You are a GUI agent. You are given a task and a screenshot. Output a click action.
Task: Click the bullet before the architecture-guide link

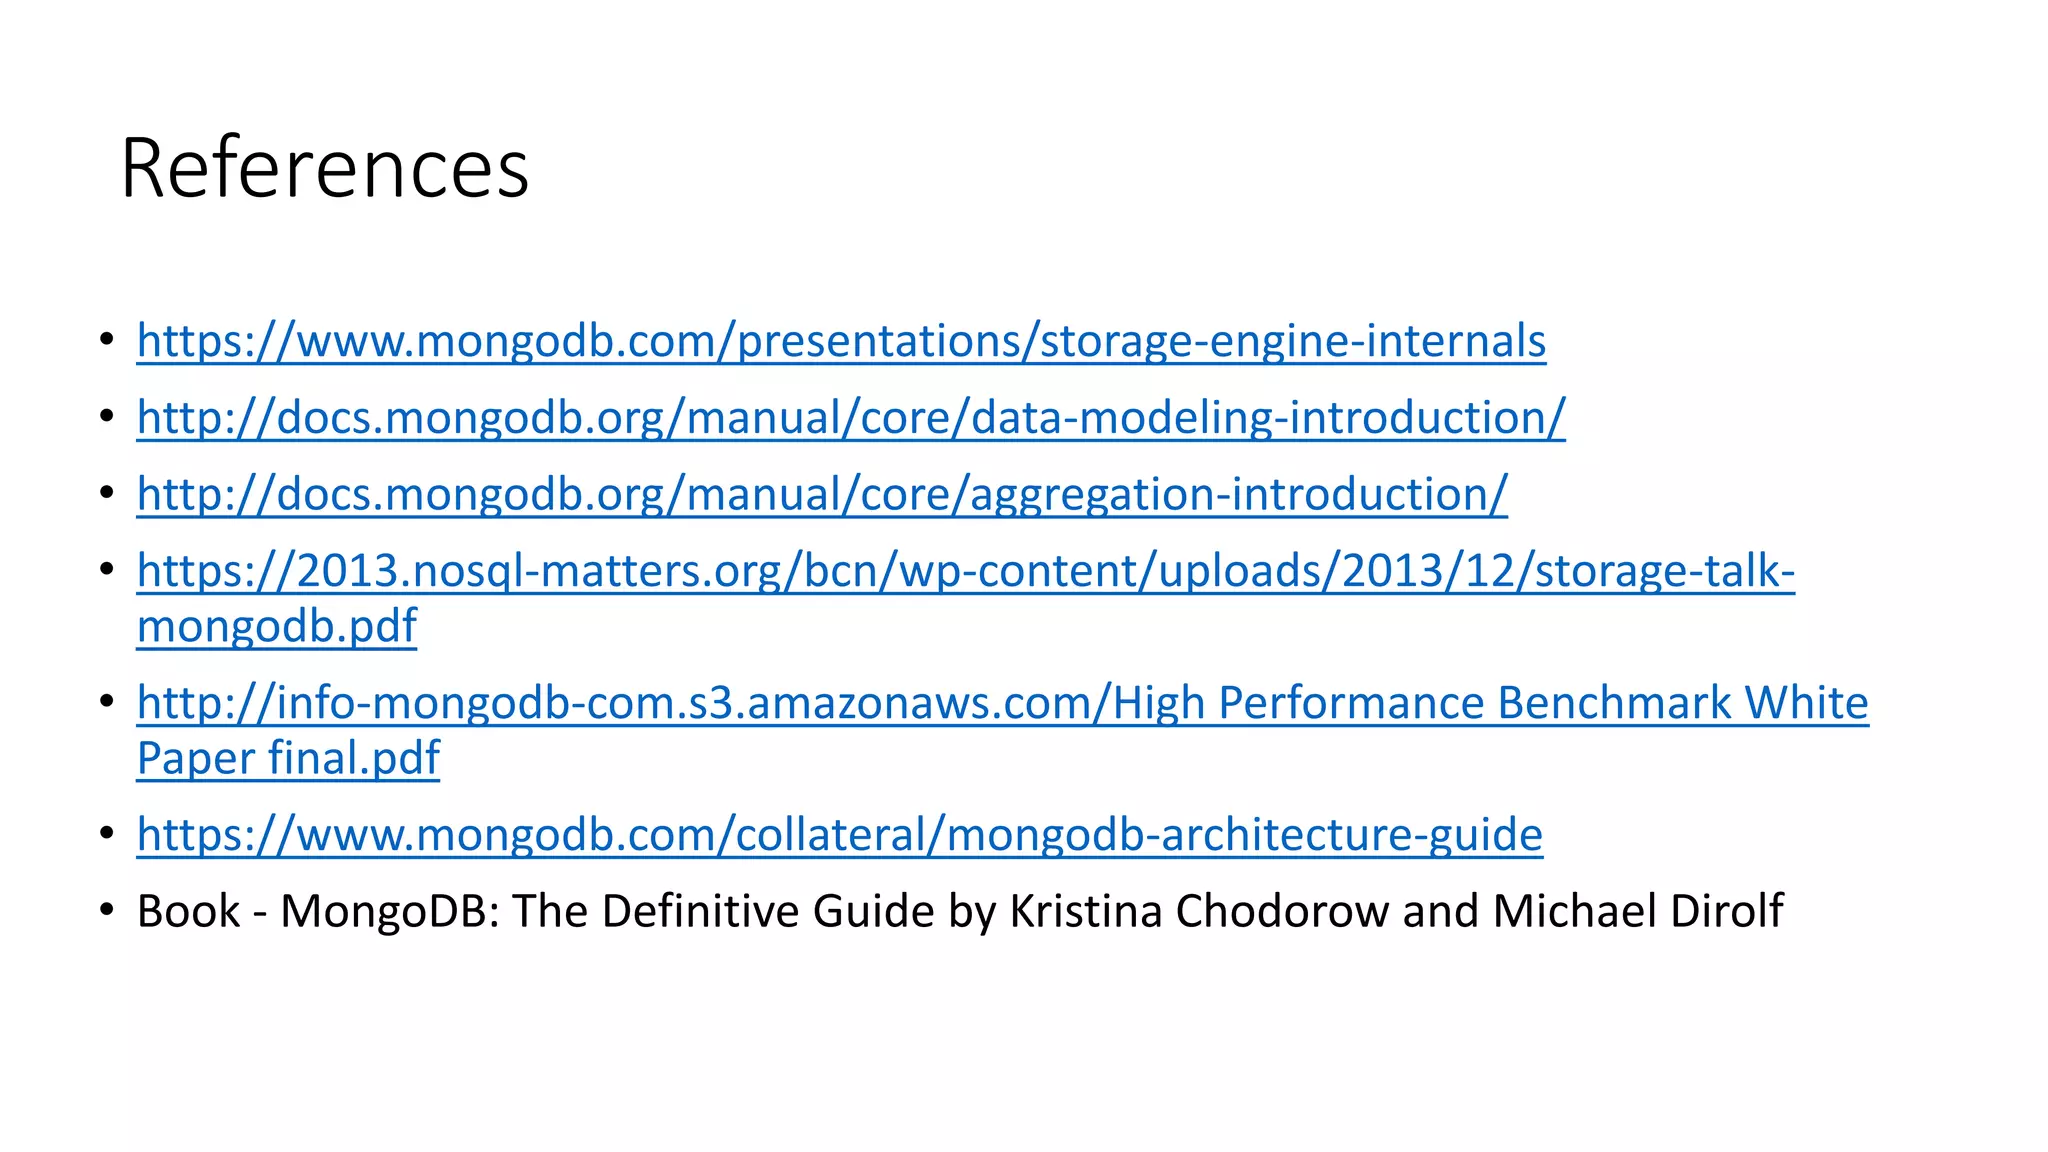(106, 834)
